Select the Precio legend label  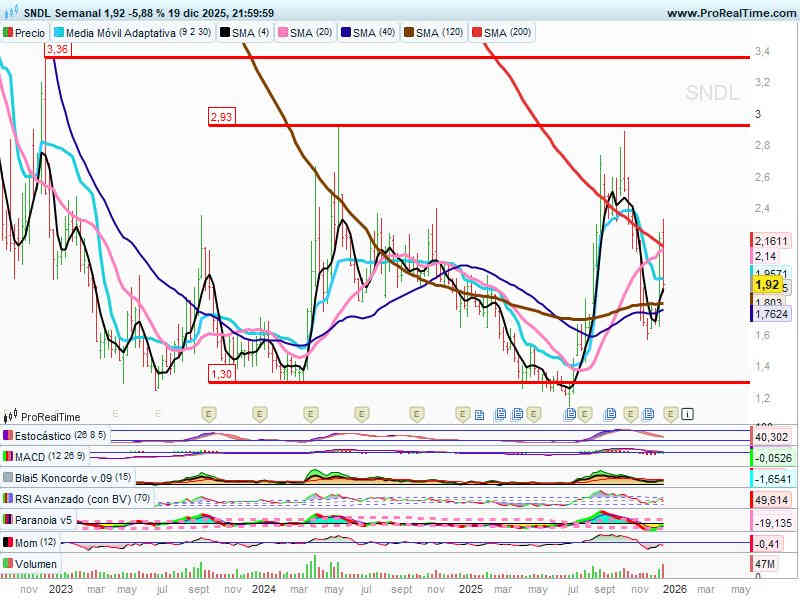30,33
